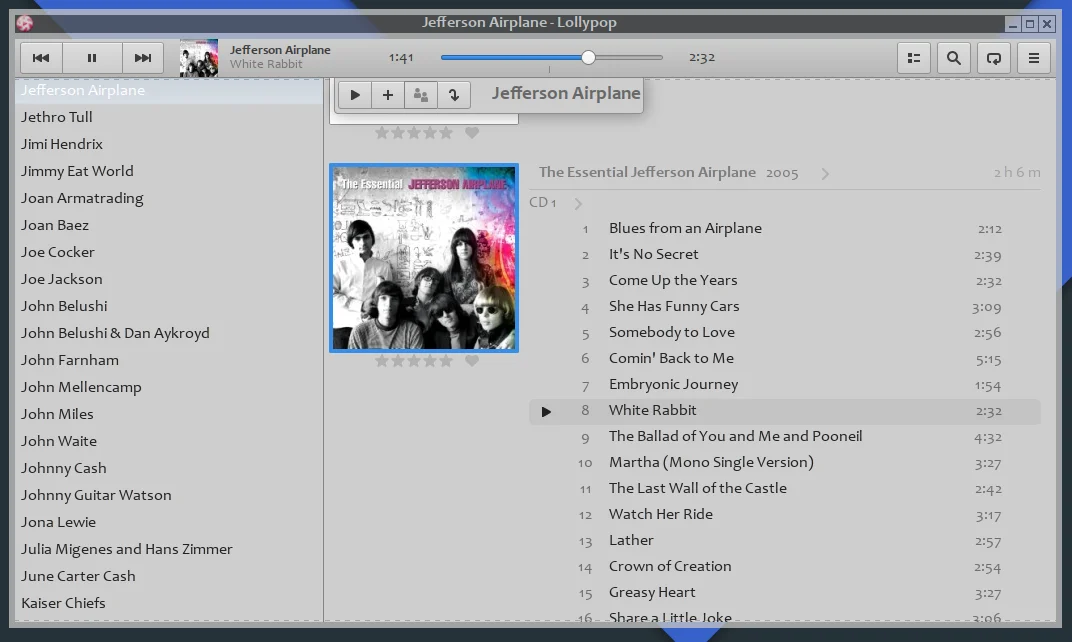Select artist John Waite
This screenshot has height=642, width=1072.
point(169,441)
